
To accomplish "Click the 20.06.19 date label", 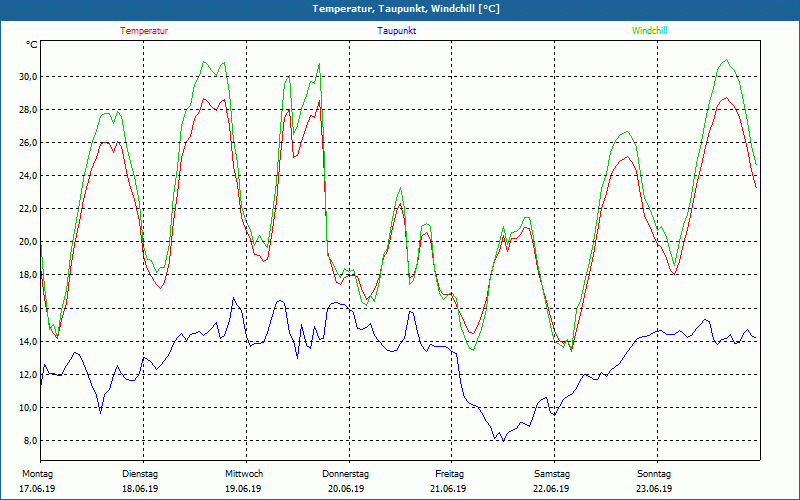I will coord(346,489).
